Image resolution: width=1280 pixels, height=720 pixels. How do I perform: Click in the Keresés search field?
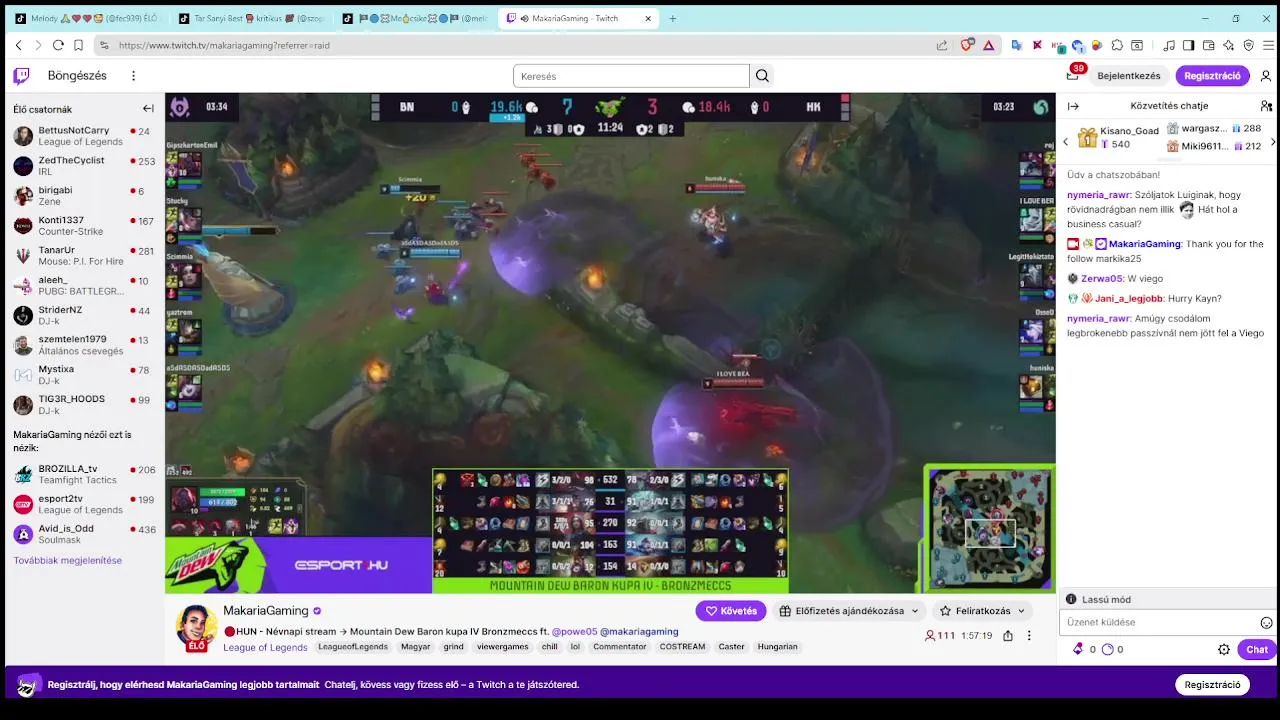(631, 76)
